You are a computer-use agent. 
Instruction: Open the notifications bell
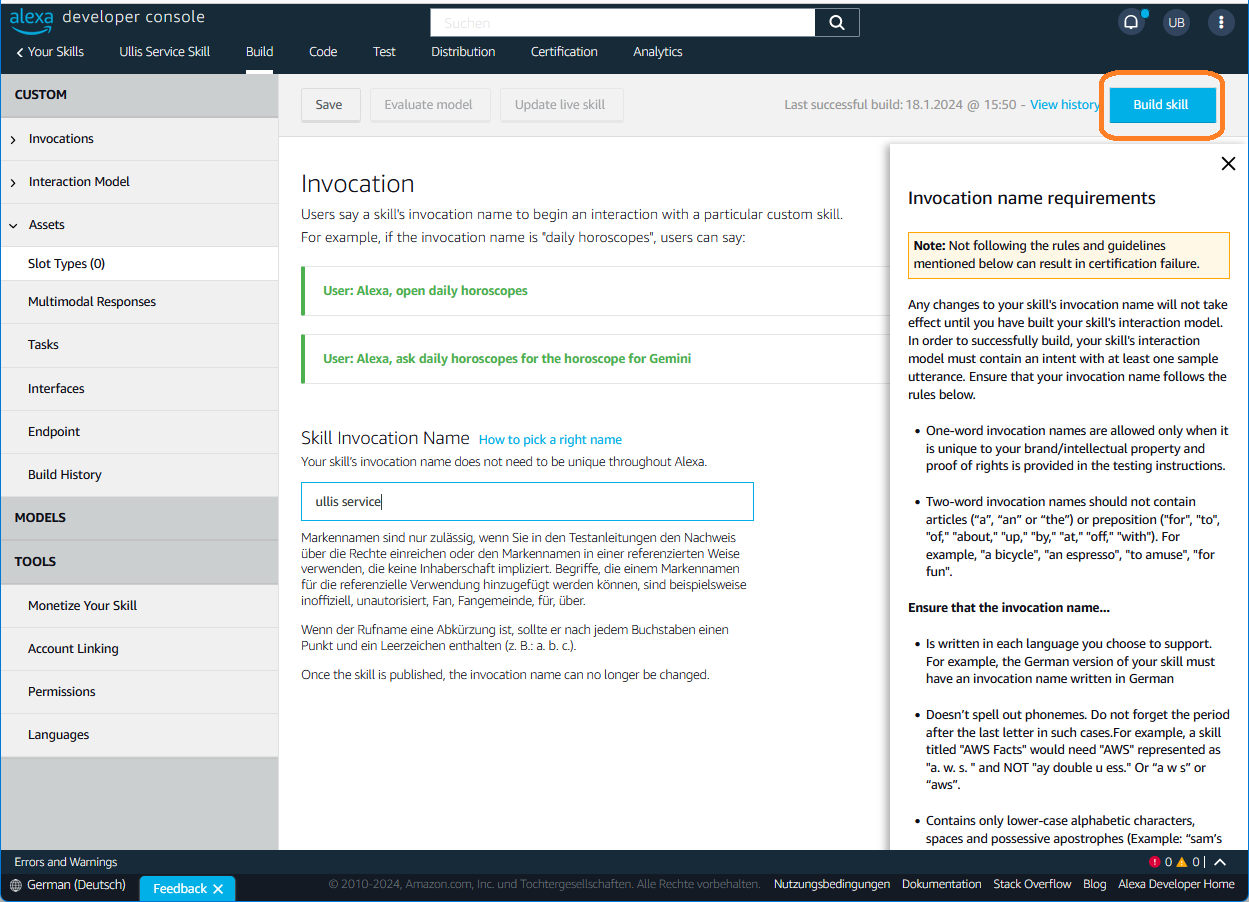point(1131,23)
